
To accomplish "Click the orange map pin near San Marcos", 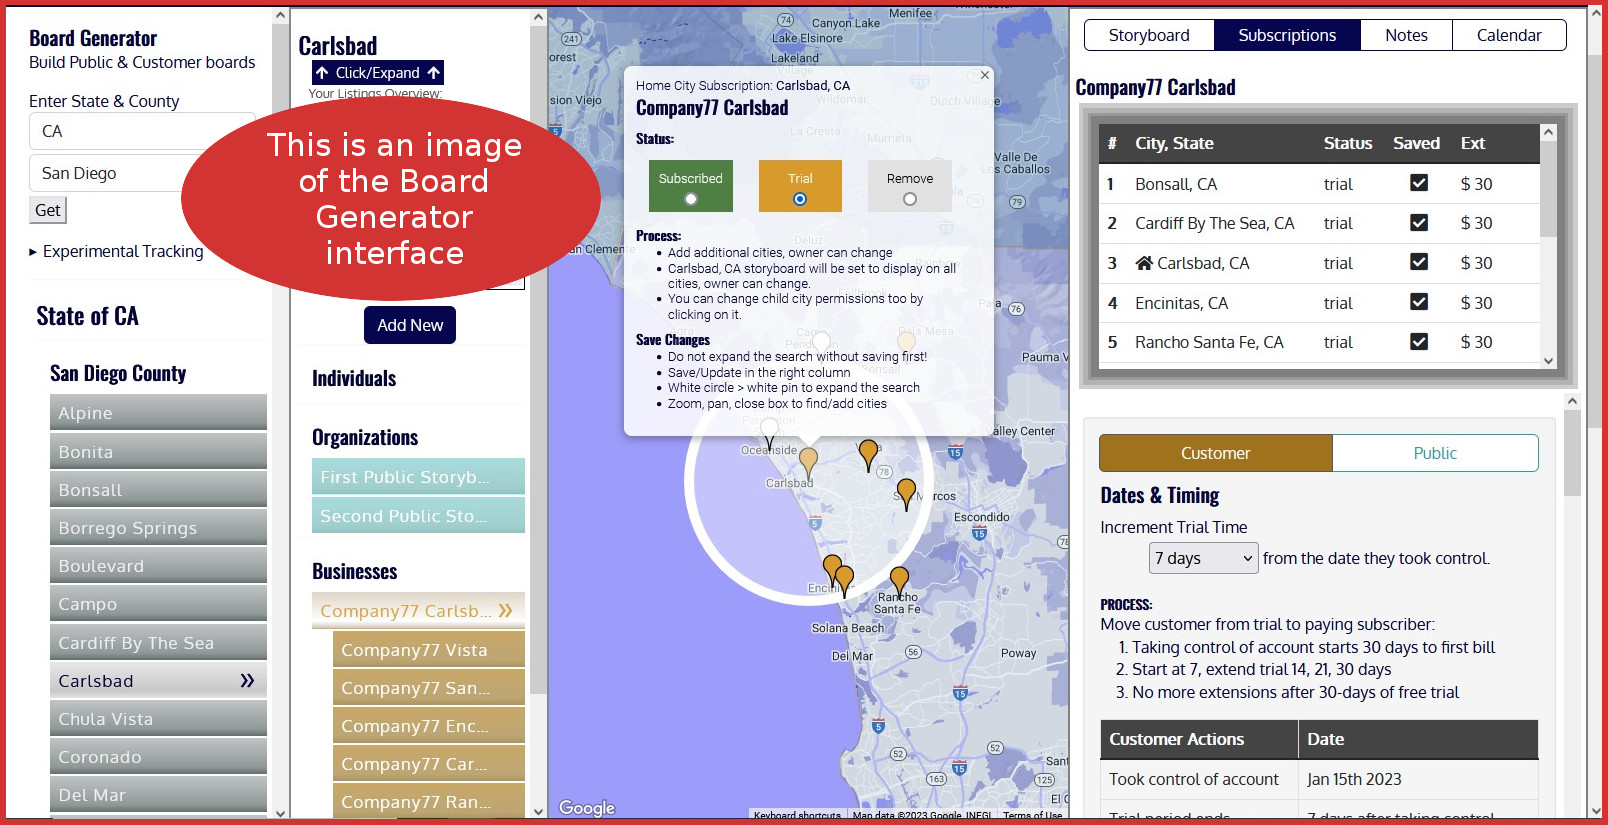I will [x=906, y=491].
